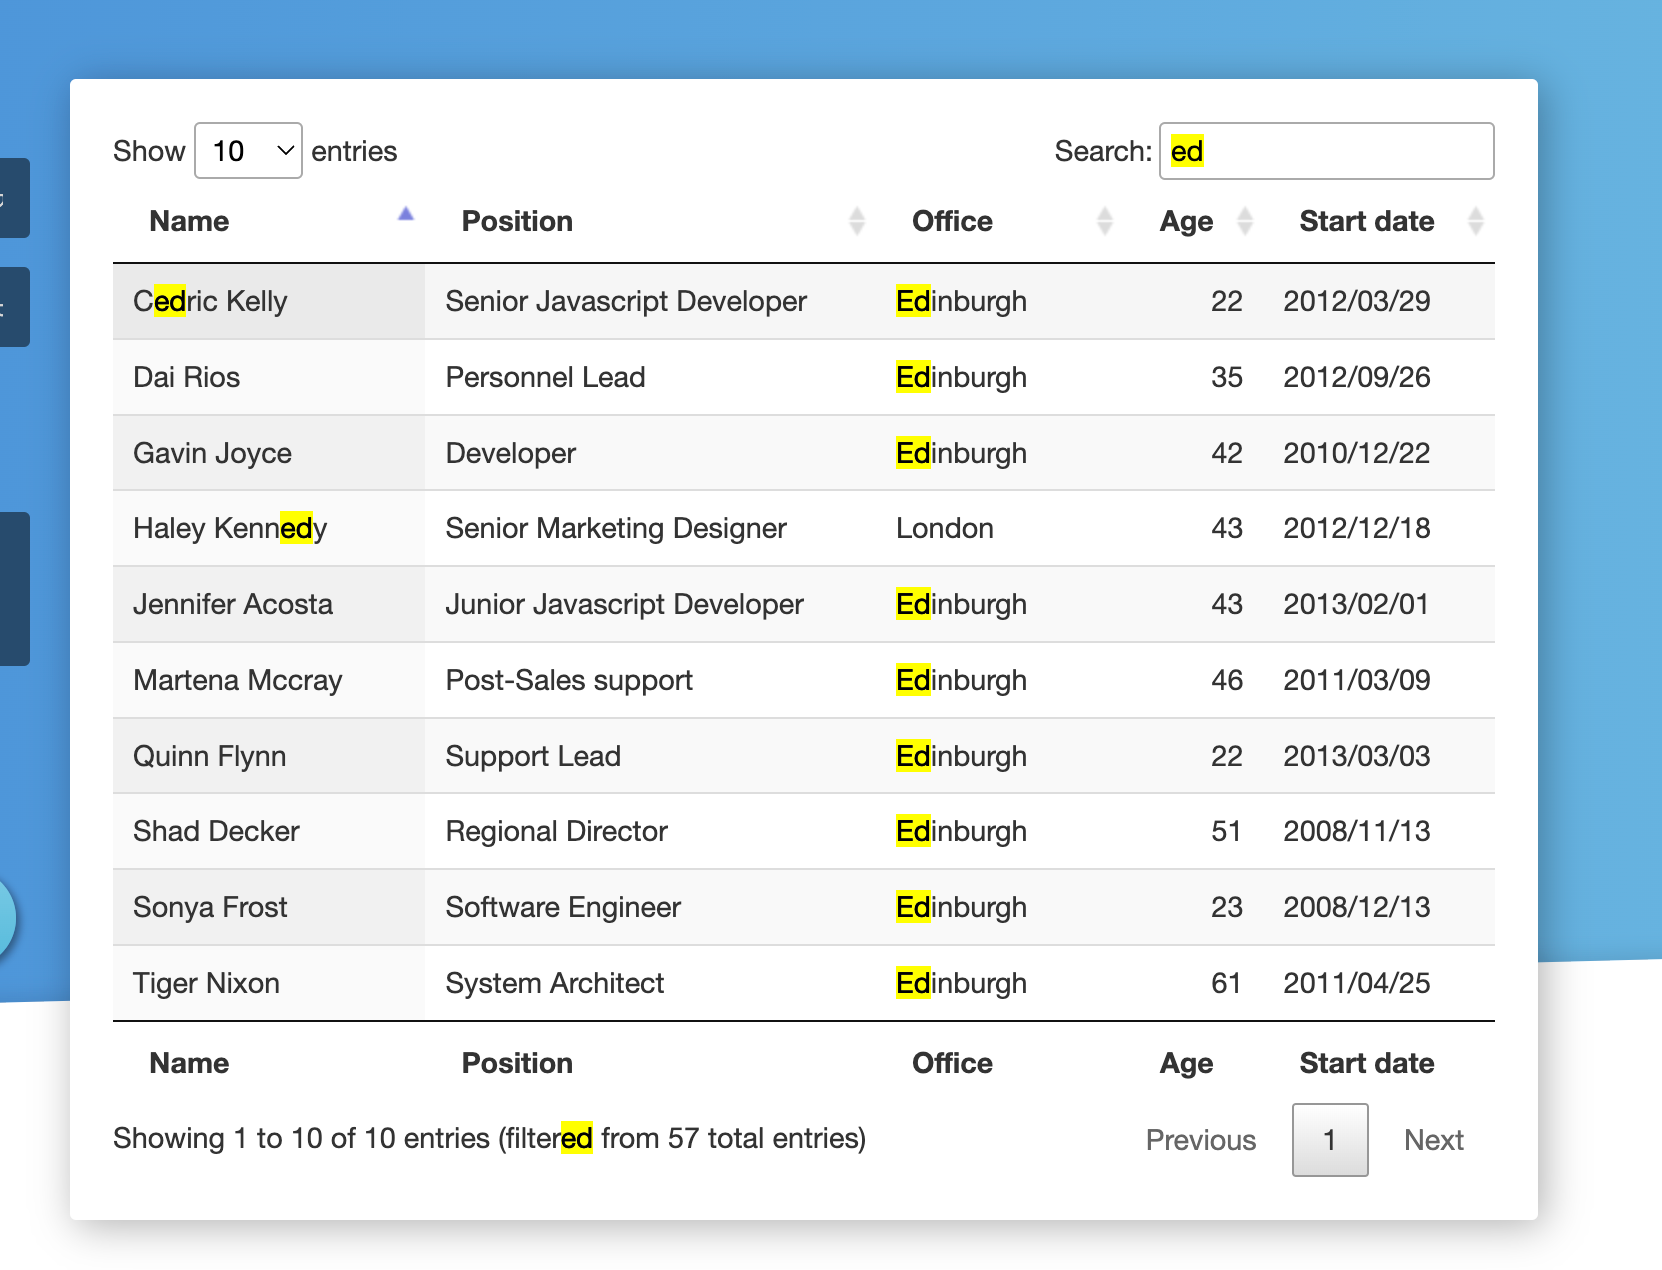Click the Support Lead position cell
This screenshot has height=1270, width=1662.
650,756
